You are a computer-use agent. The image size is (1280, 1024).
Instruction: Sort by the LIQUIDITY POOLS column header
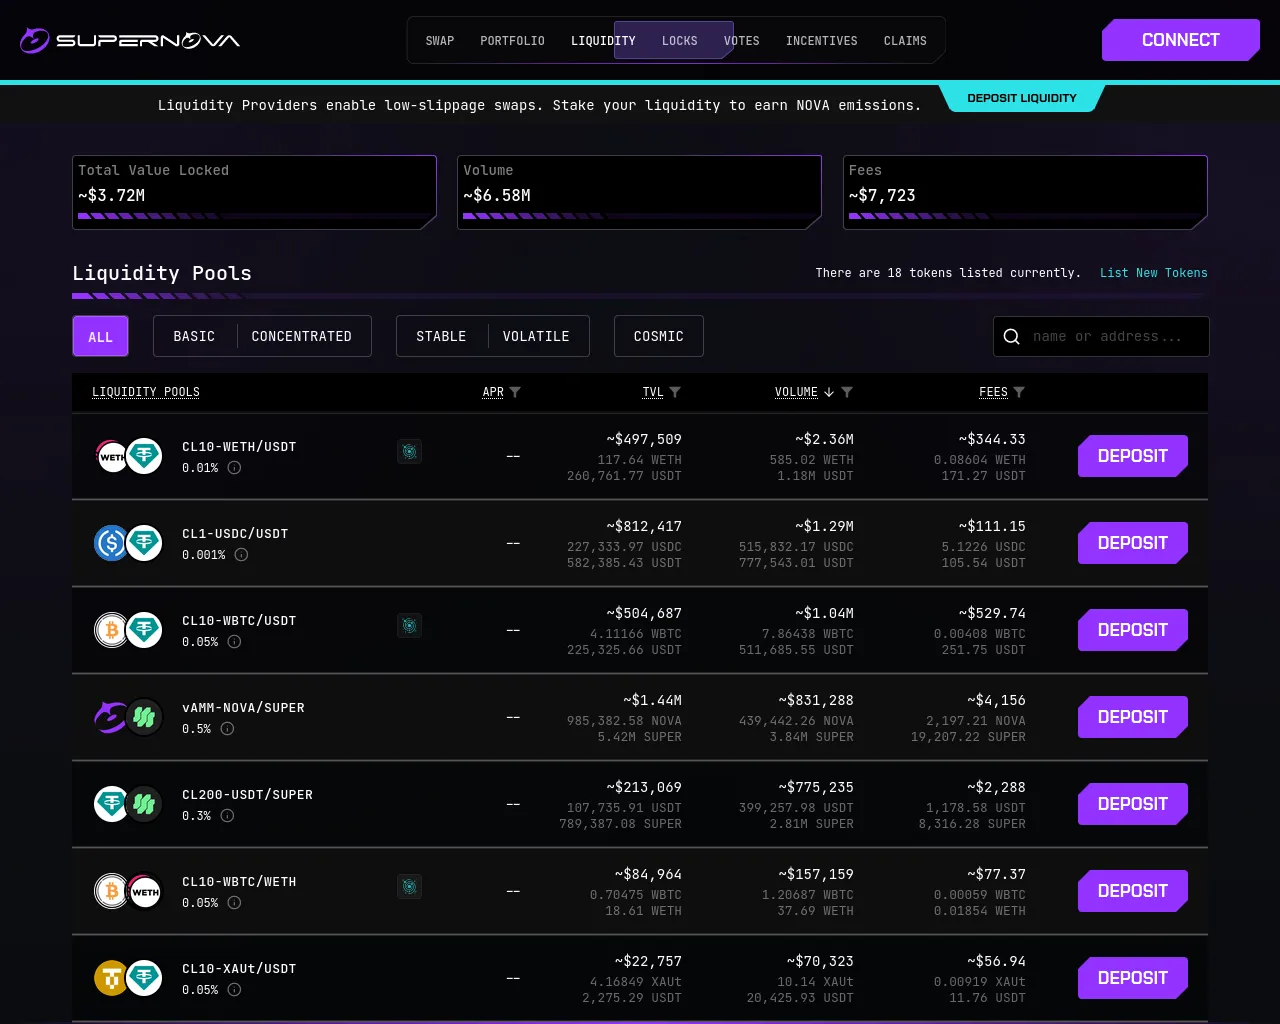coord(146,392)
